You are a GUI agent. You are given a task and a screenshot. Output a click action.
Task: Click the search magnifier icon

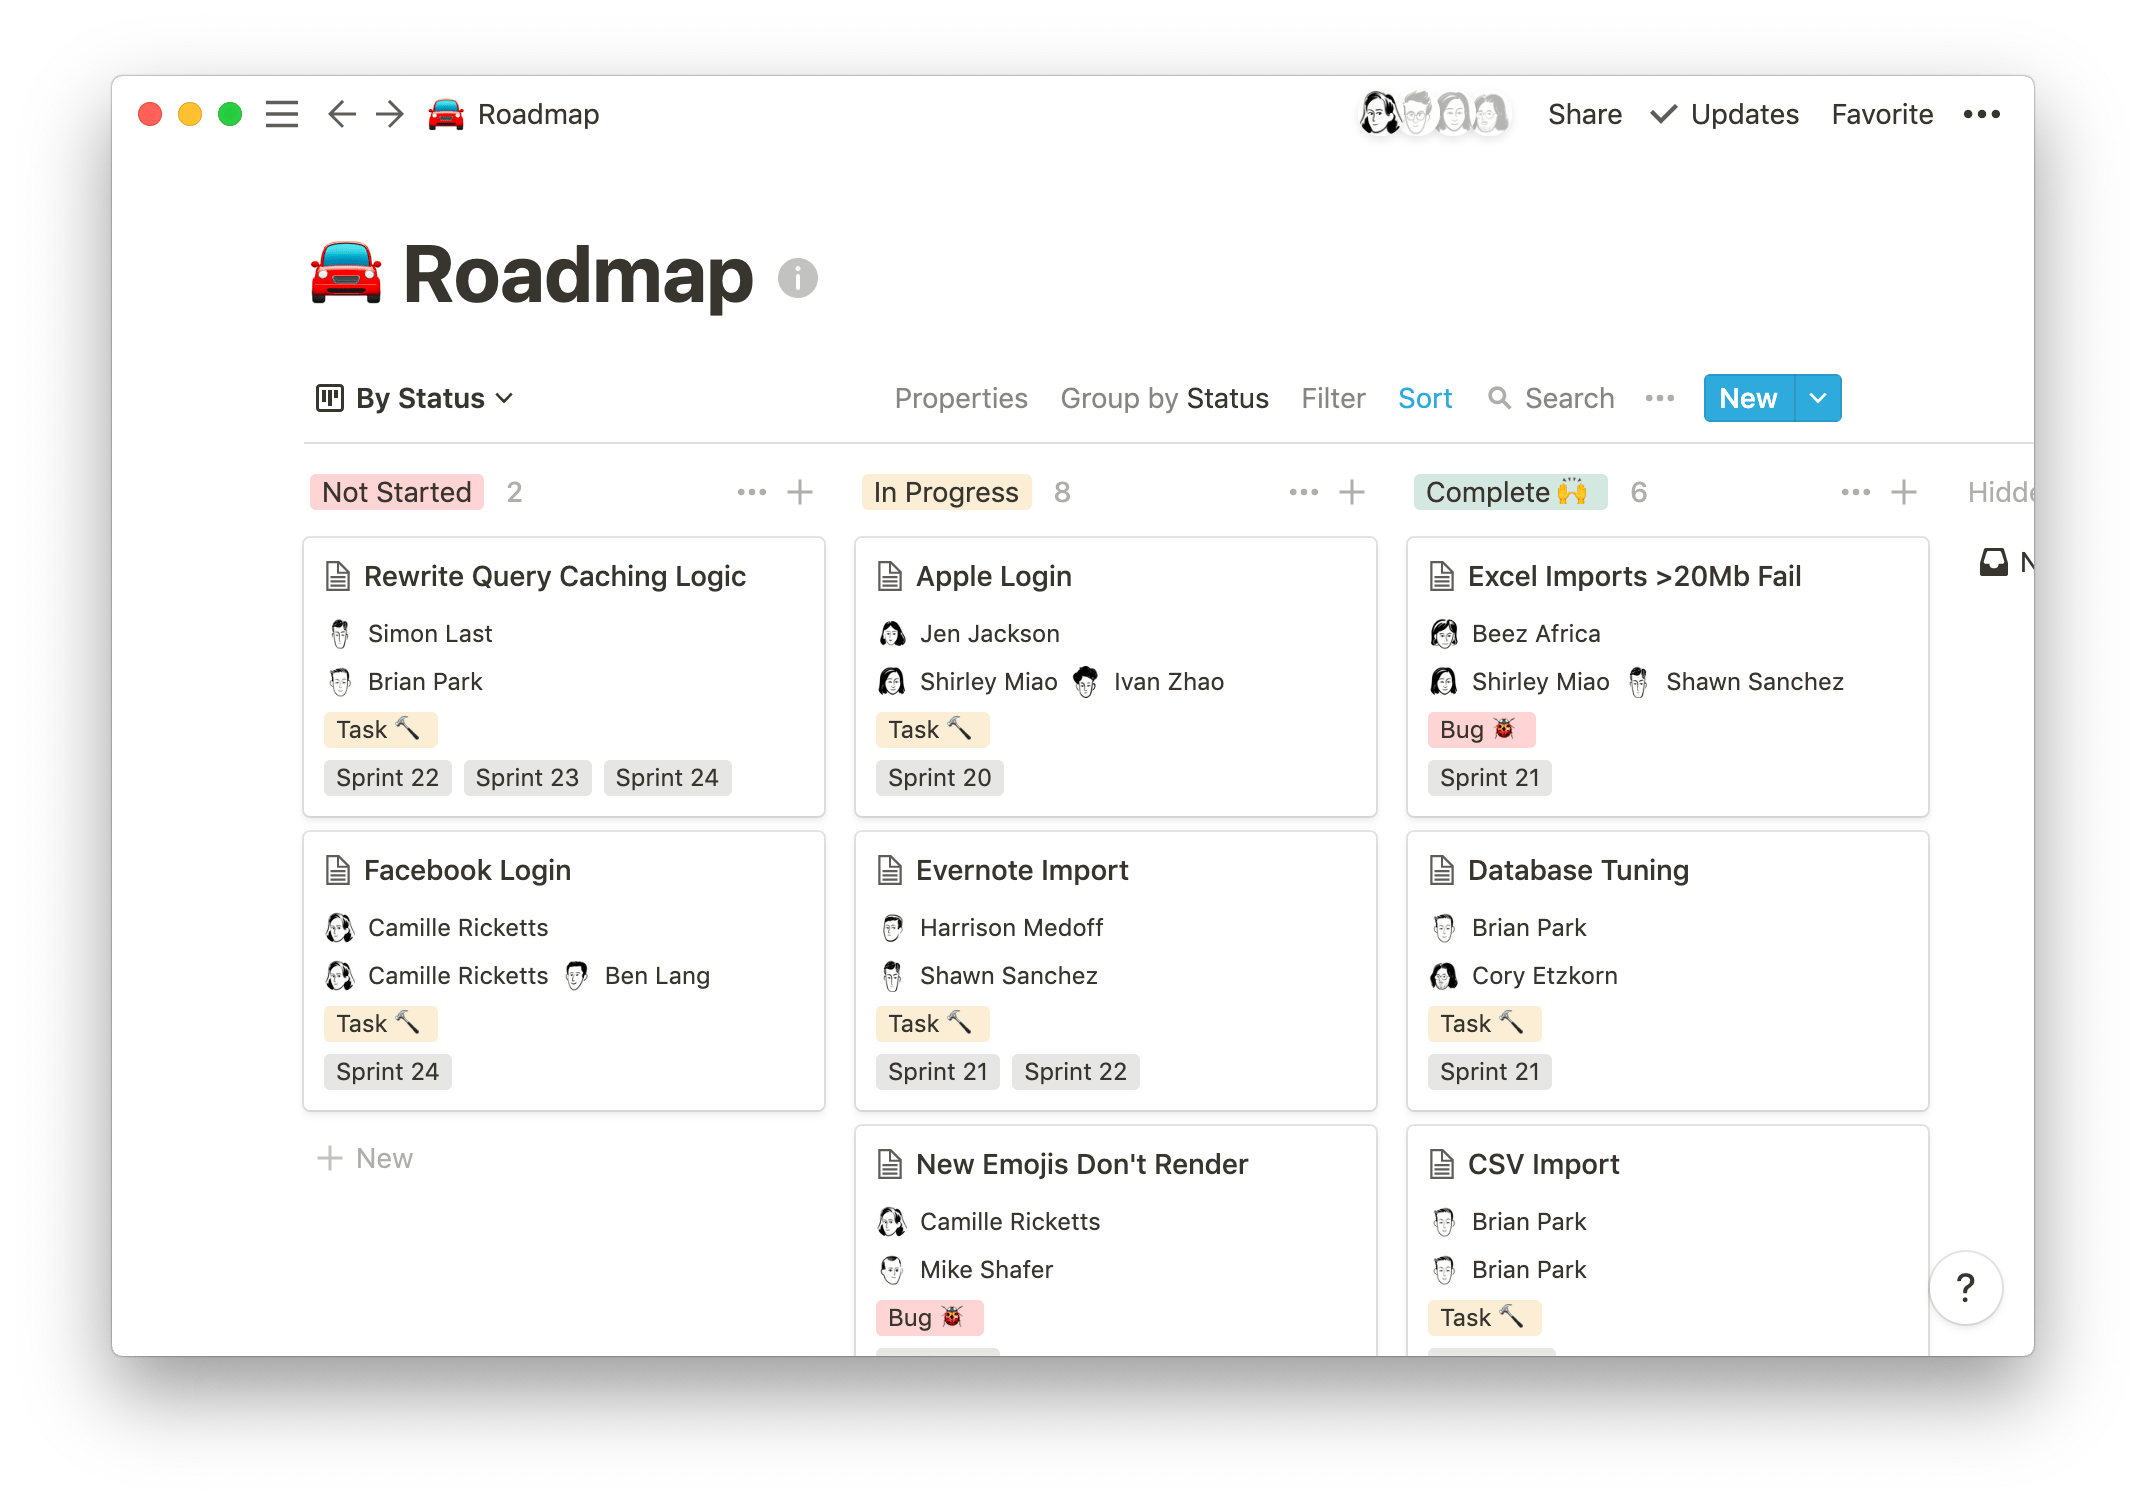1500,398
